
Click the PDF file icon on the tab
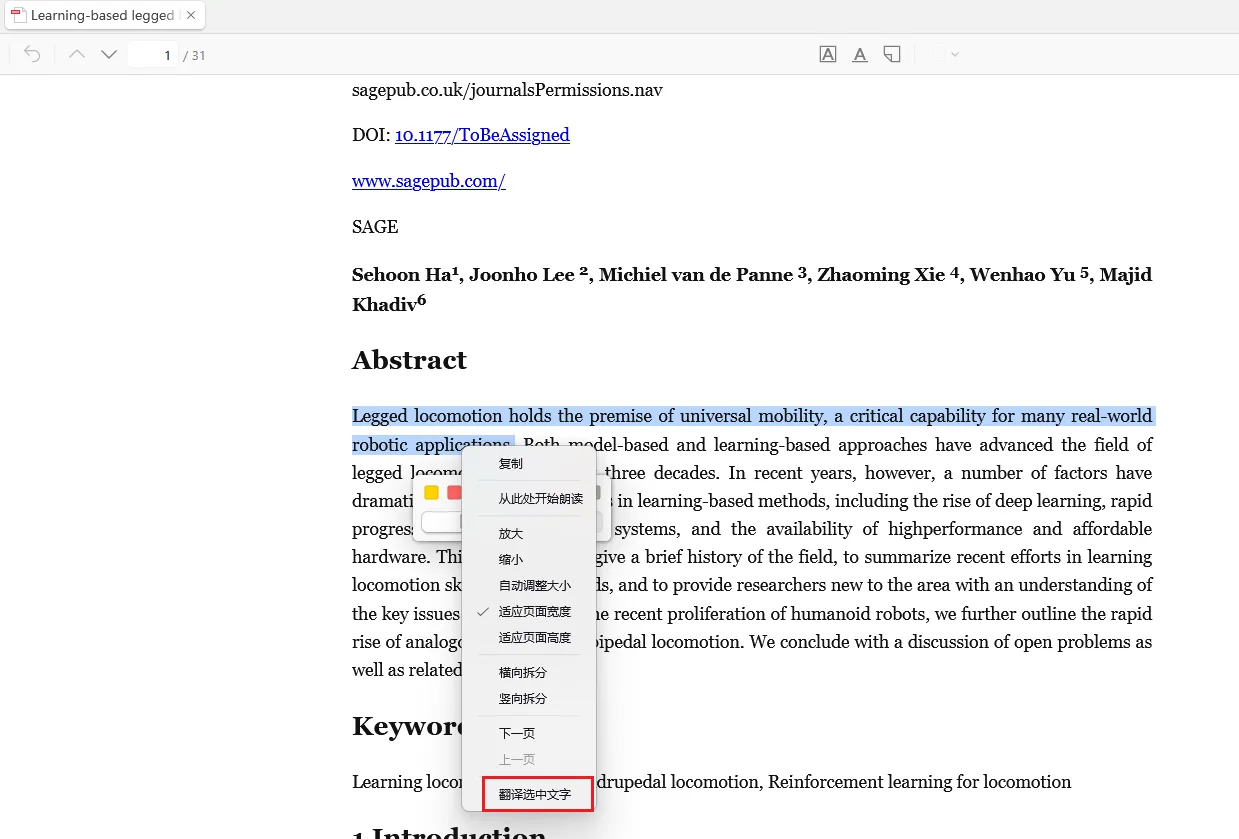18,15
